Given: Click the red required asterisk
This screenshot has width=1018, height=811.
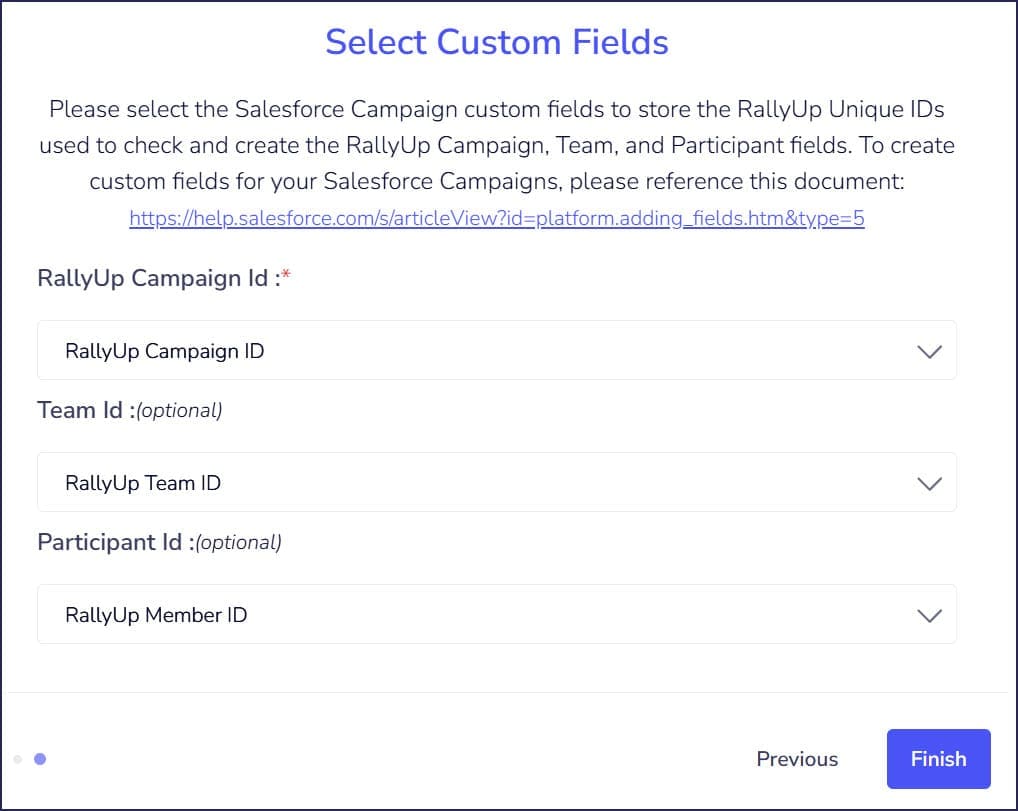Looking at the screenshot, I should [x=285, y=276].
